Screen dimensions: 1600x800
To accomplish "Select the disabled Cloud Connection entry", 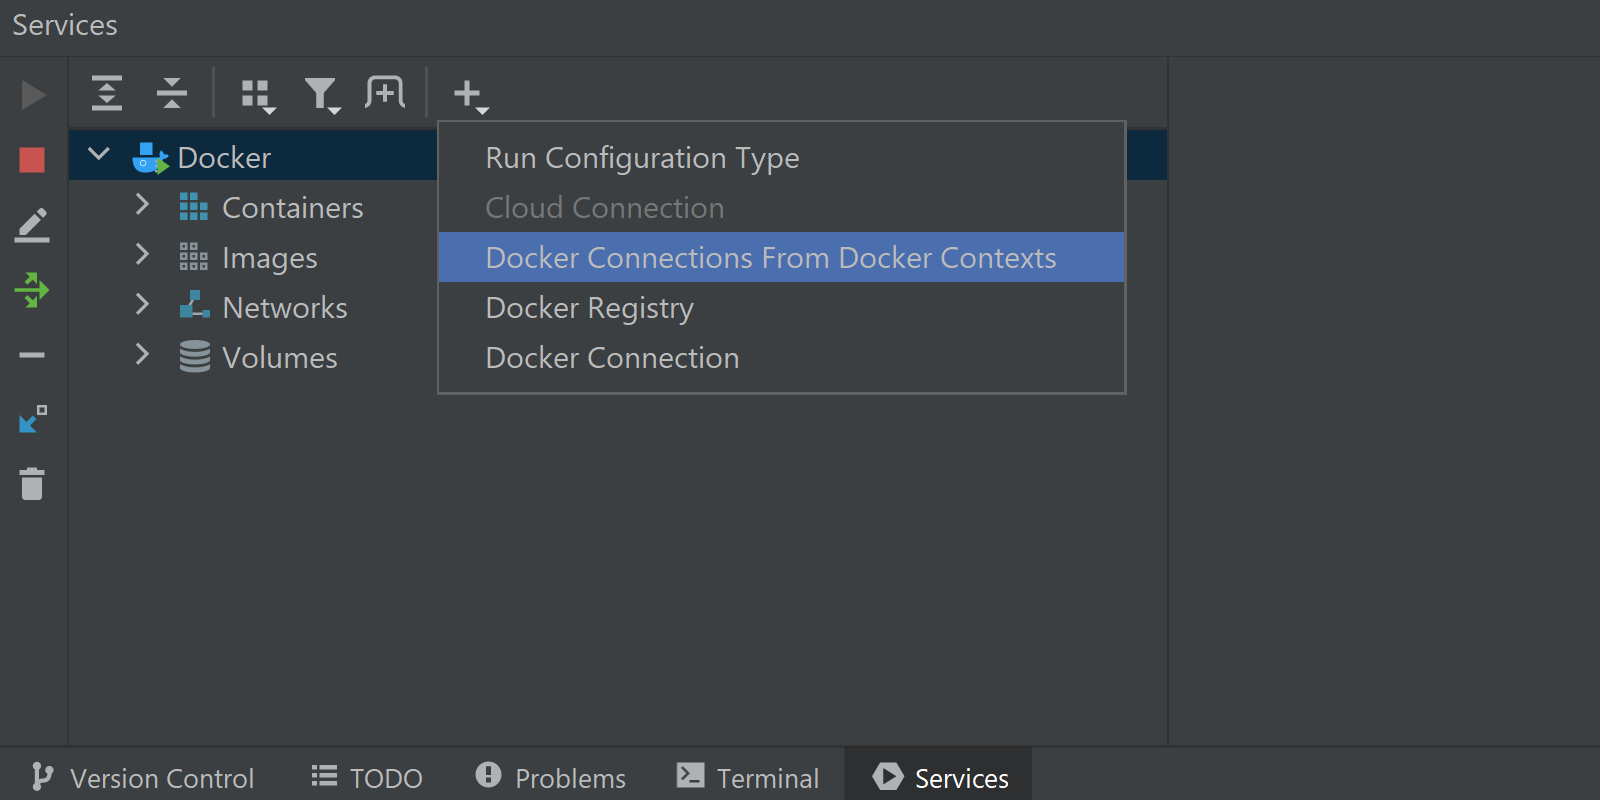I will (x=782, y=208).
